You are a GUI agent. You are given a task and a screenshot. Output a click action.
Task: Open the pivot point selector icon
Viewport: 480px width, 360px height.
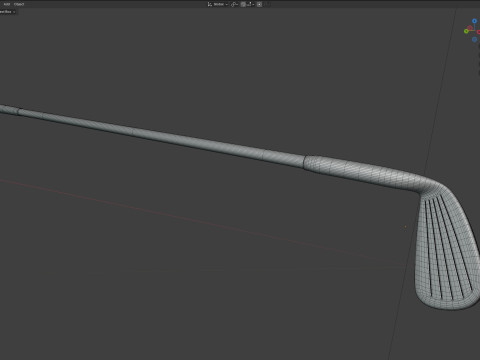tap(234, 4)
